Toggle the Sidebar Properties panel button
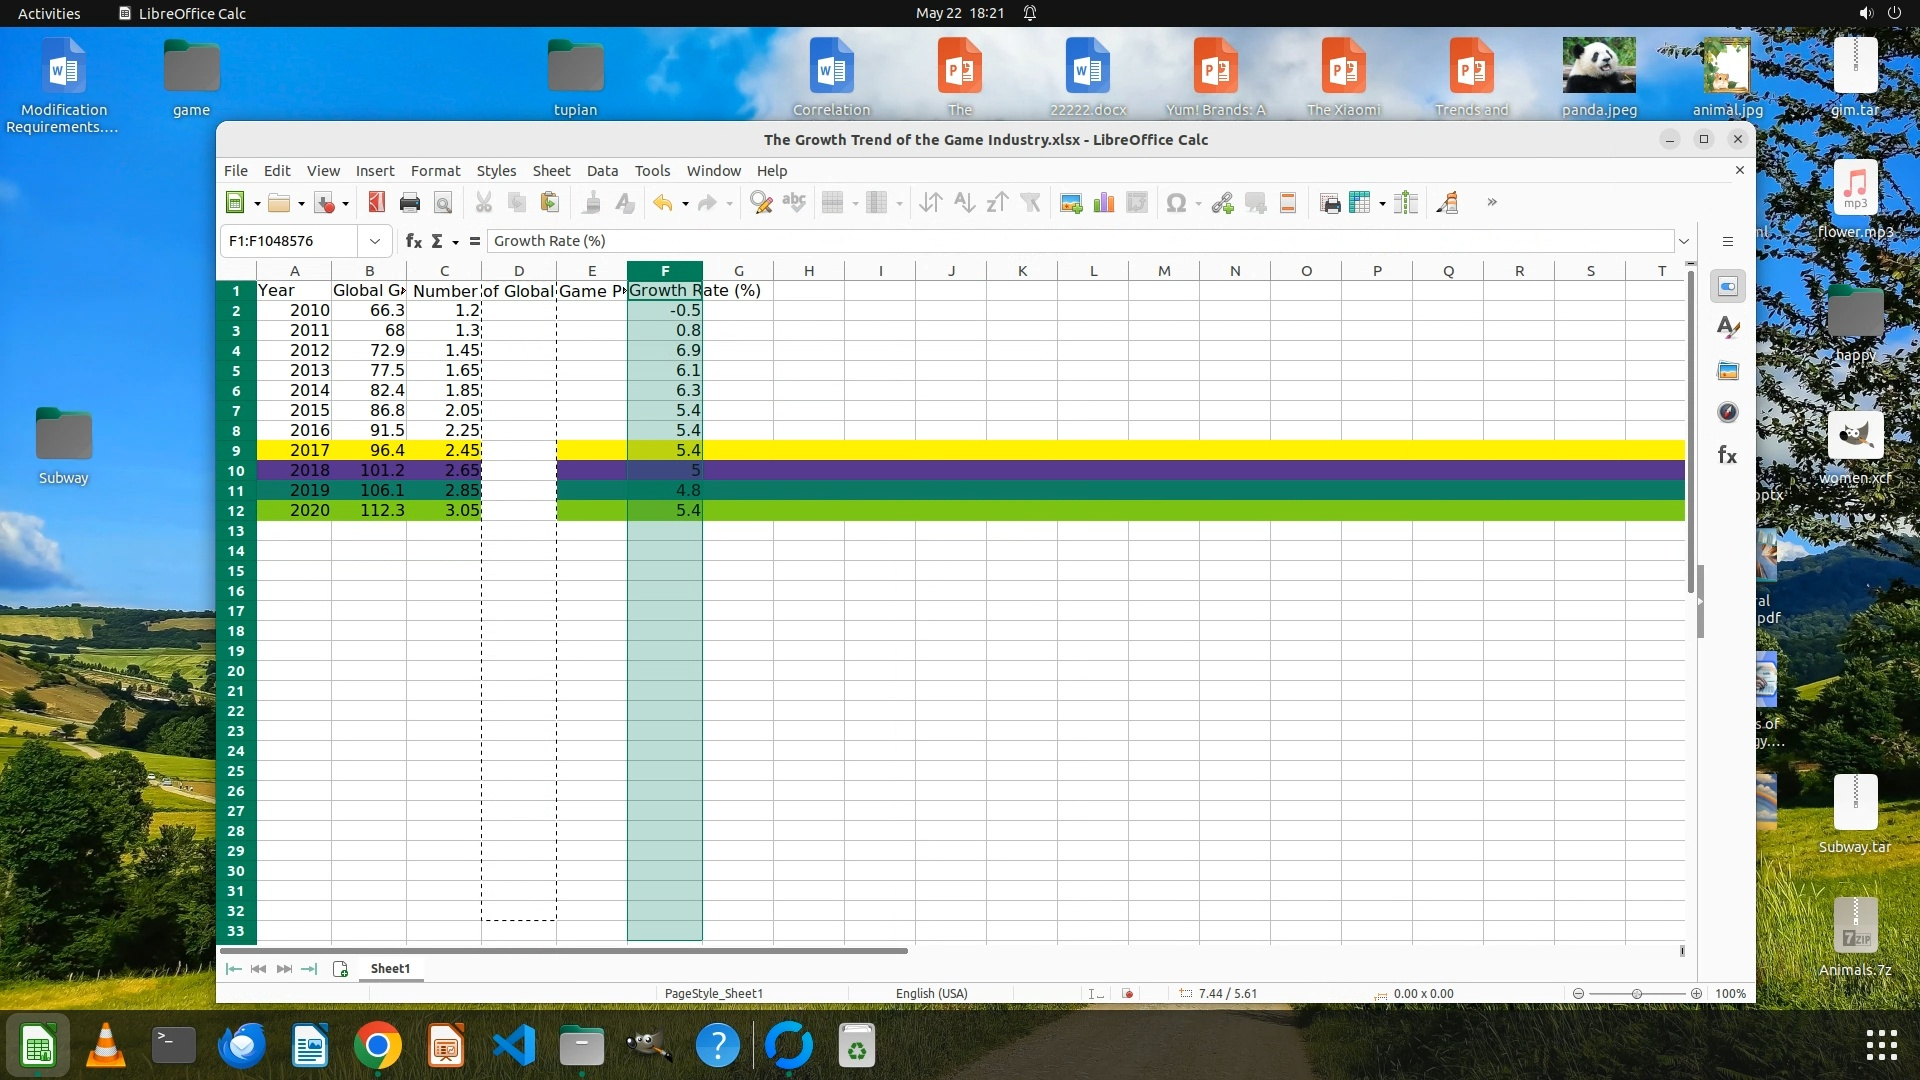The width and height of the screenshot is (1920, 1080). point(1727,287)
